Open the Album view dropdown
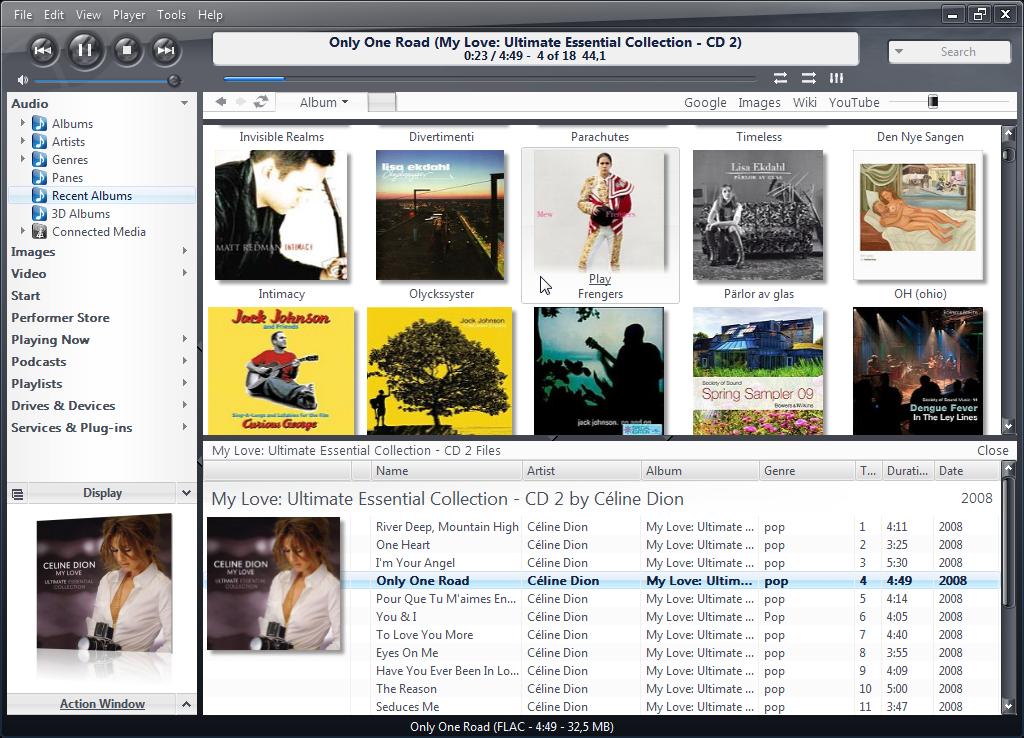The width and height of the screenshot is (1024, 738). 323,103
